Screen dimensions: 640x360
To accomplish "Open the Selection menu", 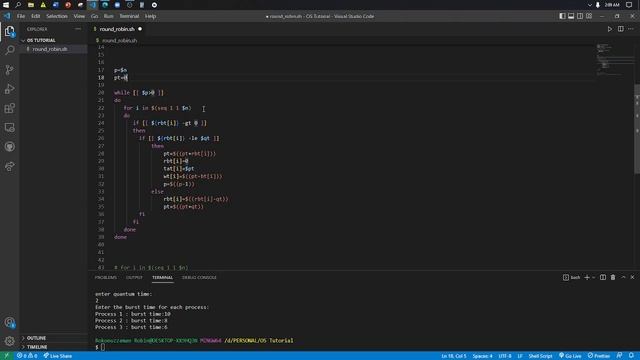I will [57, 16].
